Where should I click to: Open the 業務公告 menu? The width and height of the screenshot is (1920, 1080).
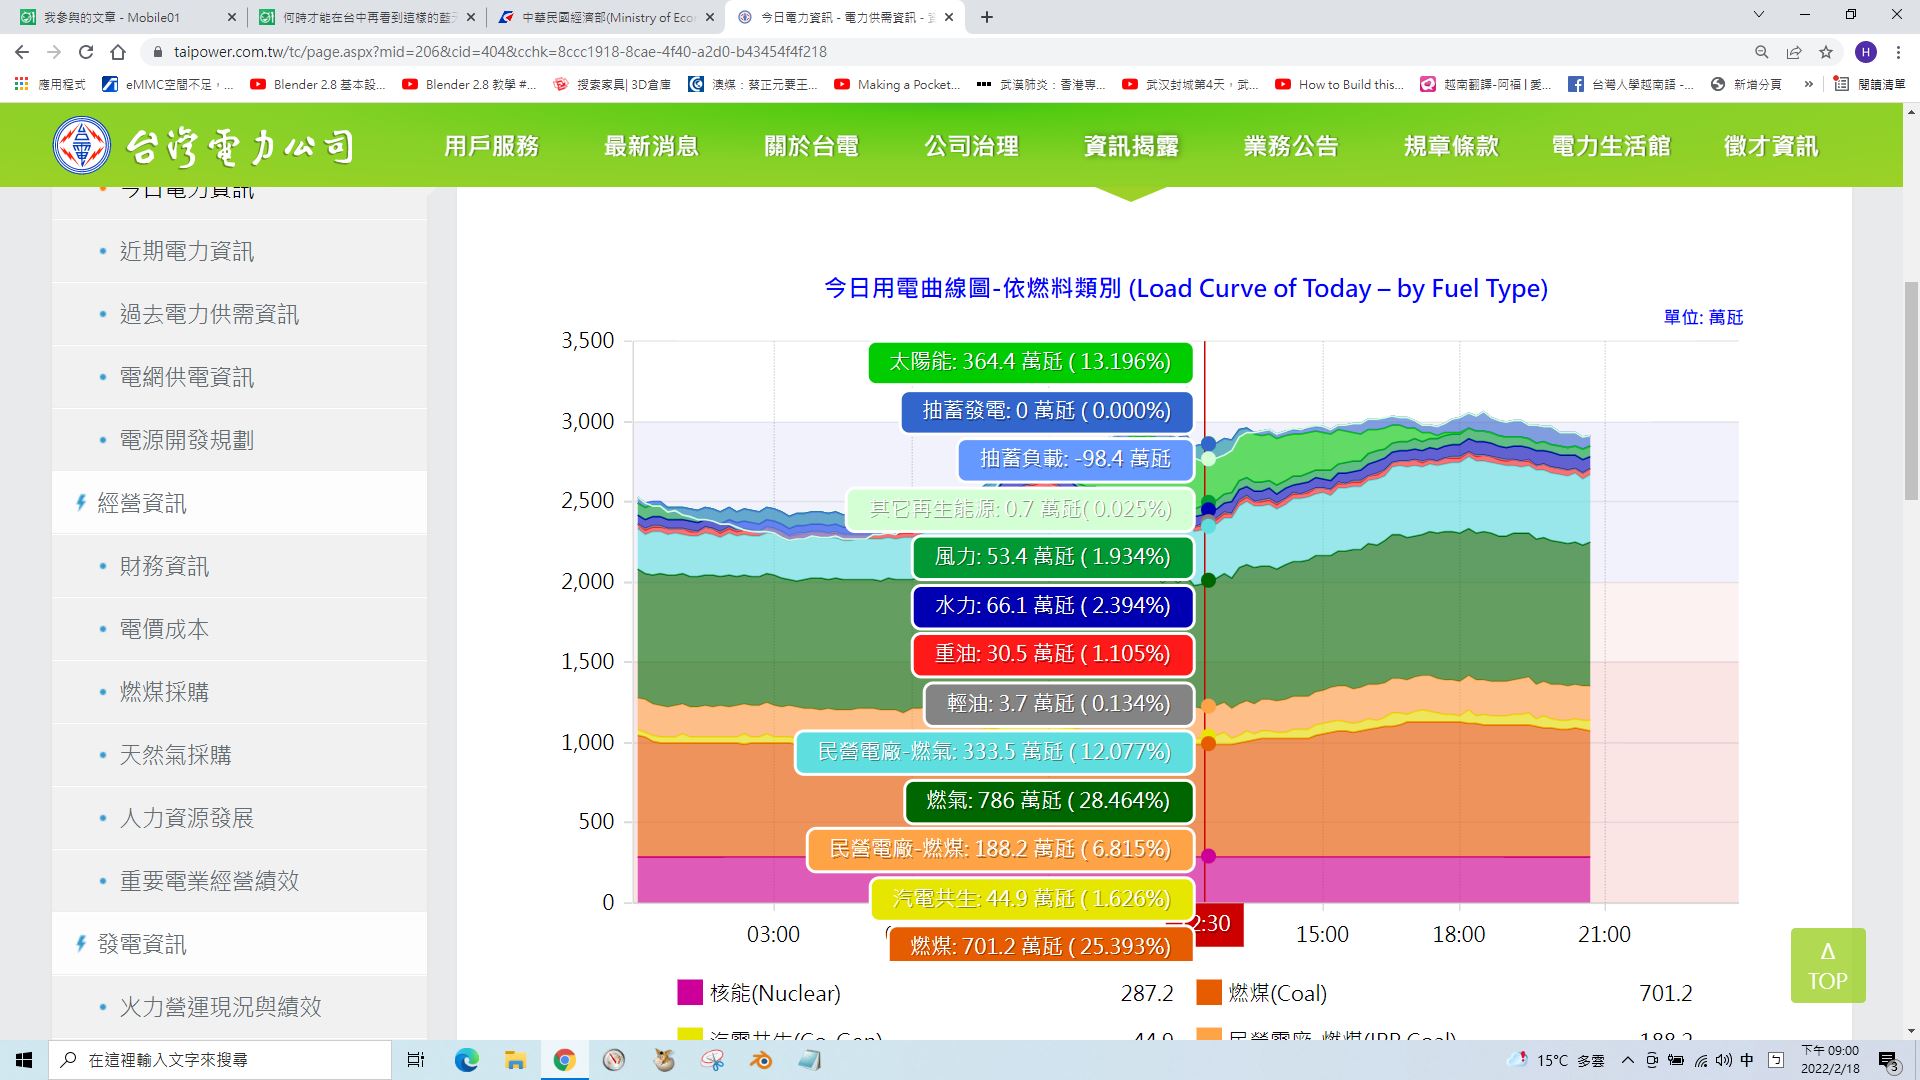1291,146
